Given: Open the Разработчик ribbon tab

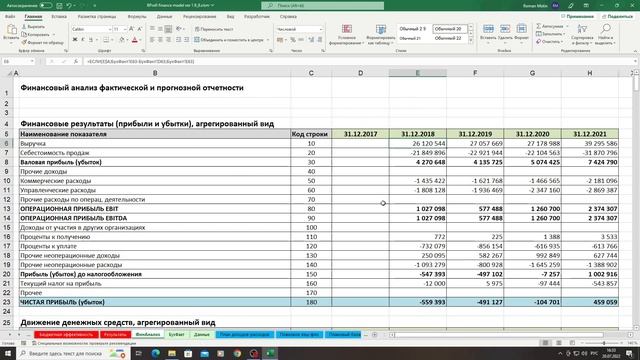Looking at the screenshot, I should pyautogui.click(x=257, y=17).
